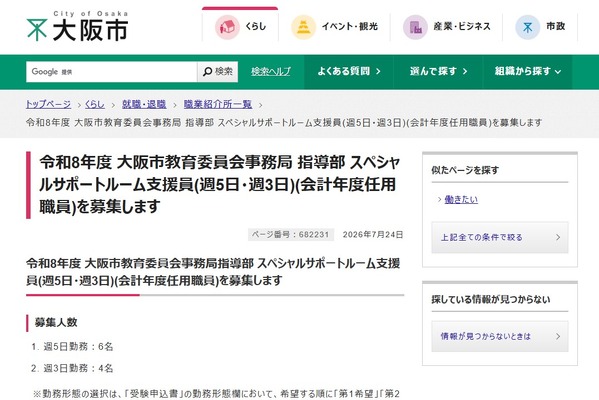Image resolution: width=599 pixels, height=400 pixels.
Task: Click the 検索 button
Action: coord(218,72)
